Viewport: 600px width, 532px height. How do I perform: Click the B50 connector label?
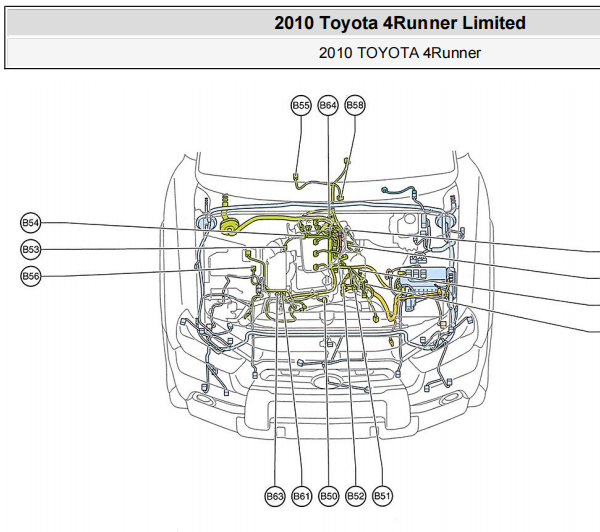tap(328, 496)
